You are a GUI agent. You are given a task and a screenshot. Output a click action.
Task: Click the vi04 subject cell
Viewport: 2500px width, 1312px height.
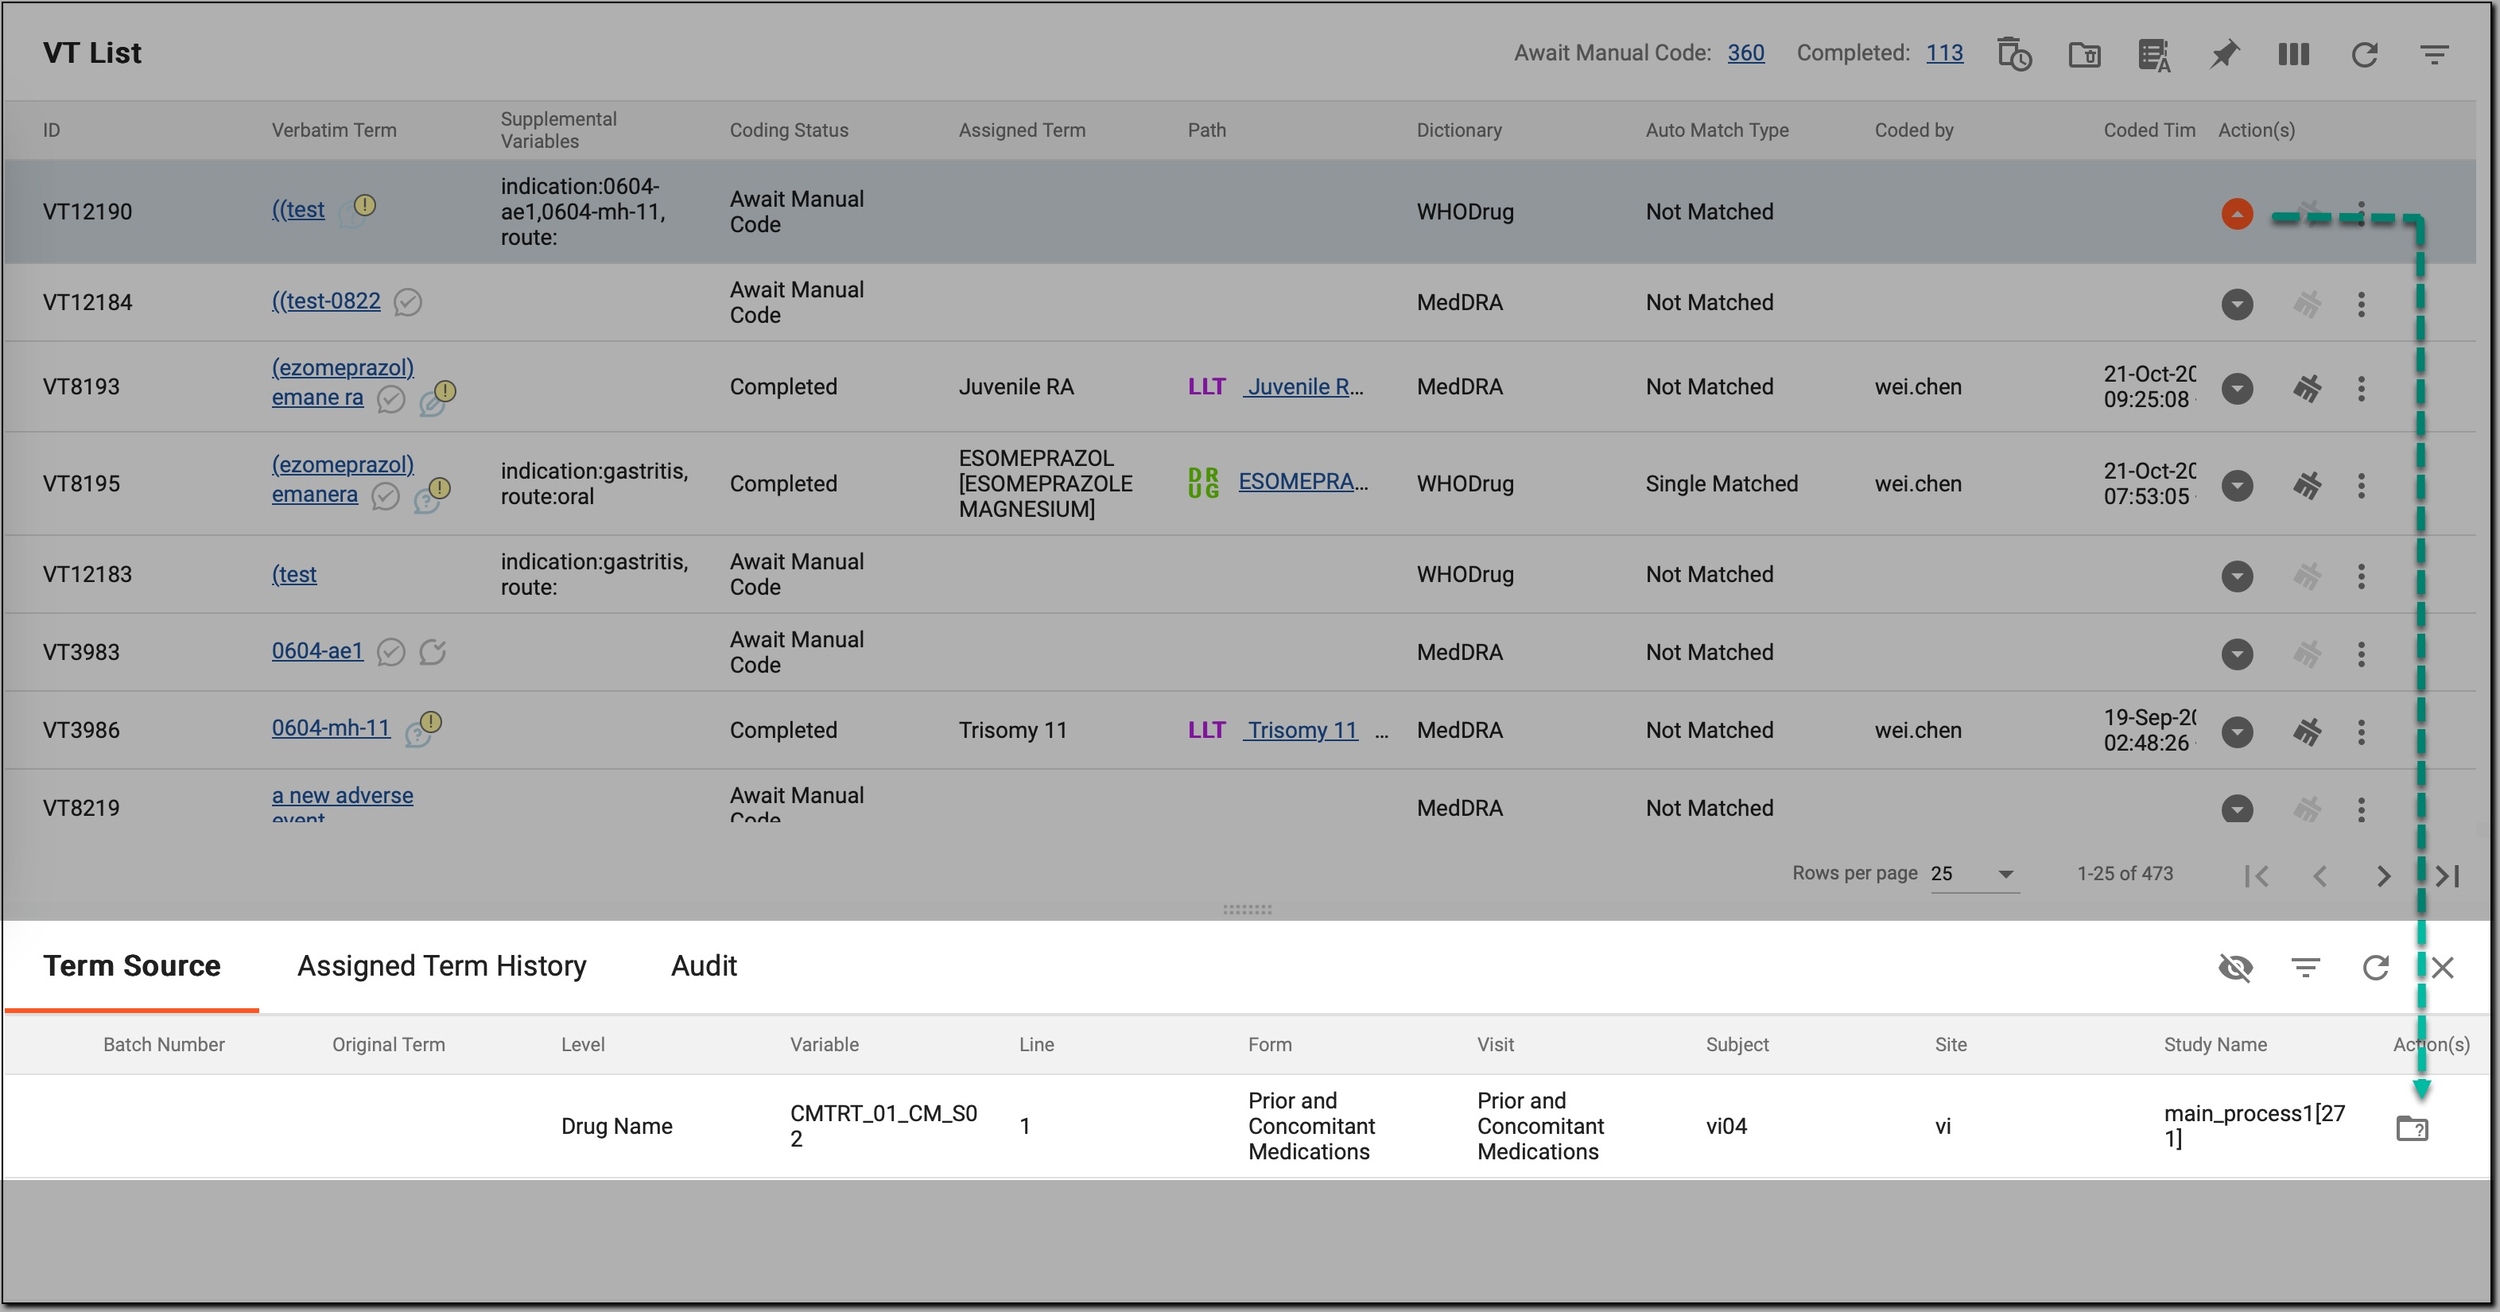pos(1726,1126)
